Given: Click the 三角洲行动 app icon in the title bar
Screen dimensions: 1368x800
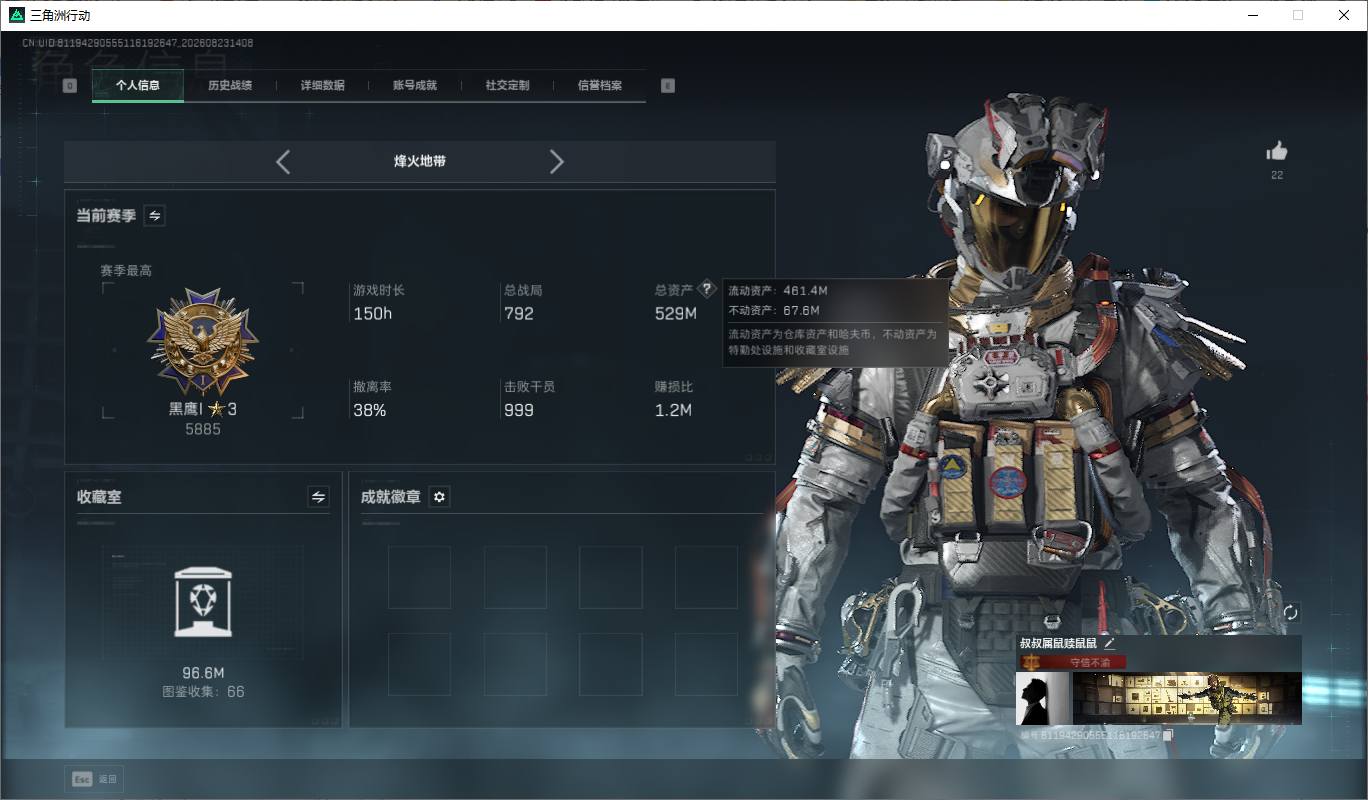Looking at the screenshot, I should tap(17, 15).
